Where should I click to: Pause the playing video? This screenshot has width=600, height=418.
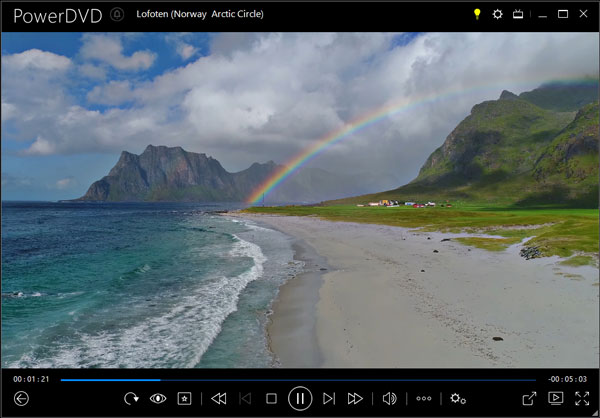300,398
